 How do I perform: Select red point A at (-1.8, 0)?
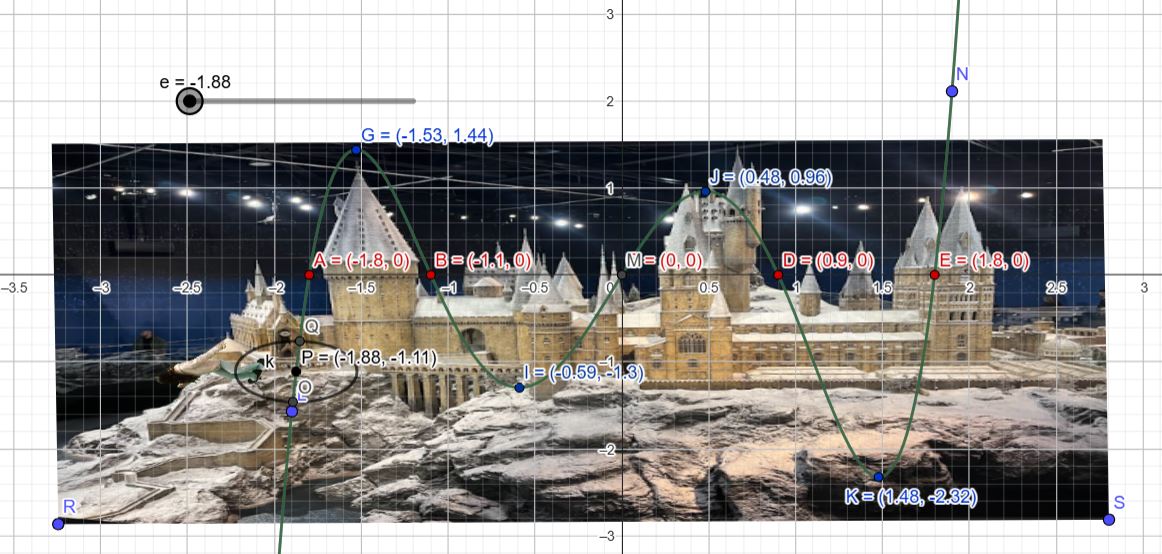309,274
